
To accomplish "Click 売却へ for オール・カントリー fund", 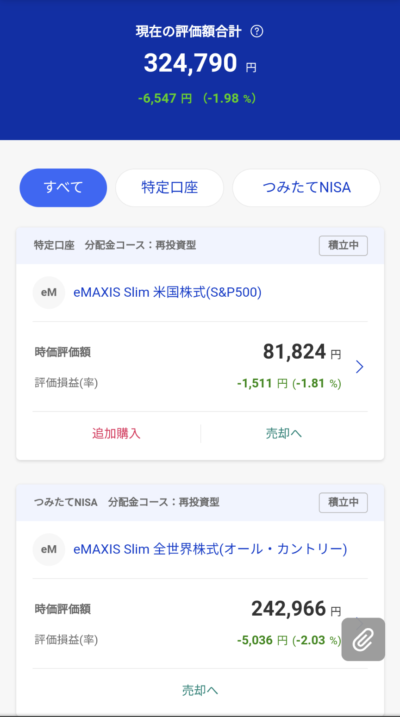I will [x=200, y=690].
